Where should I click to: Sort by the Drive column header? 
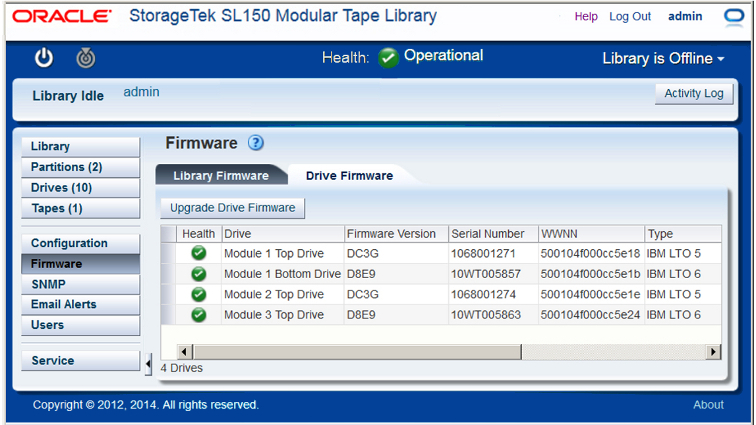tap(283, 234)
